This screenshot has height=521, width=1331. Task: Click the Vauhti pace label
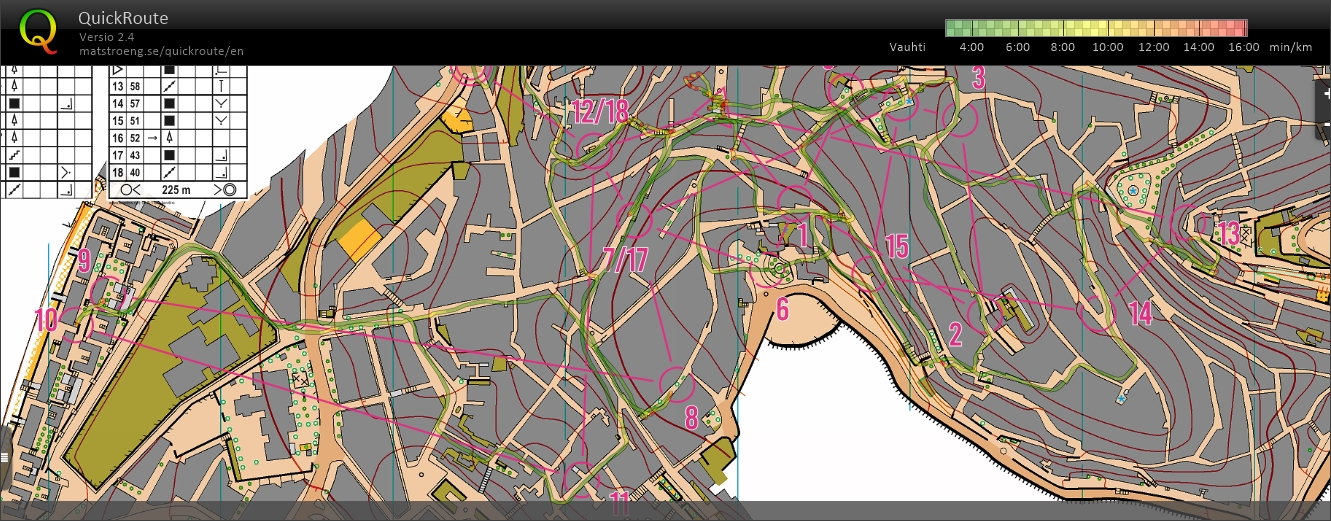[x=907, y=47]
